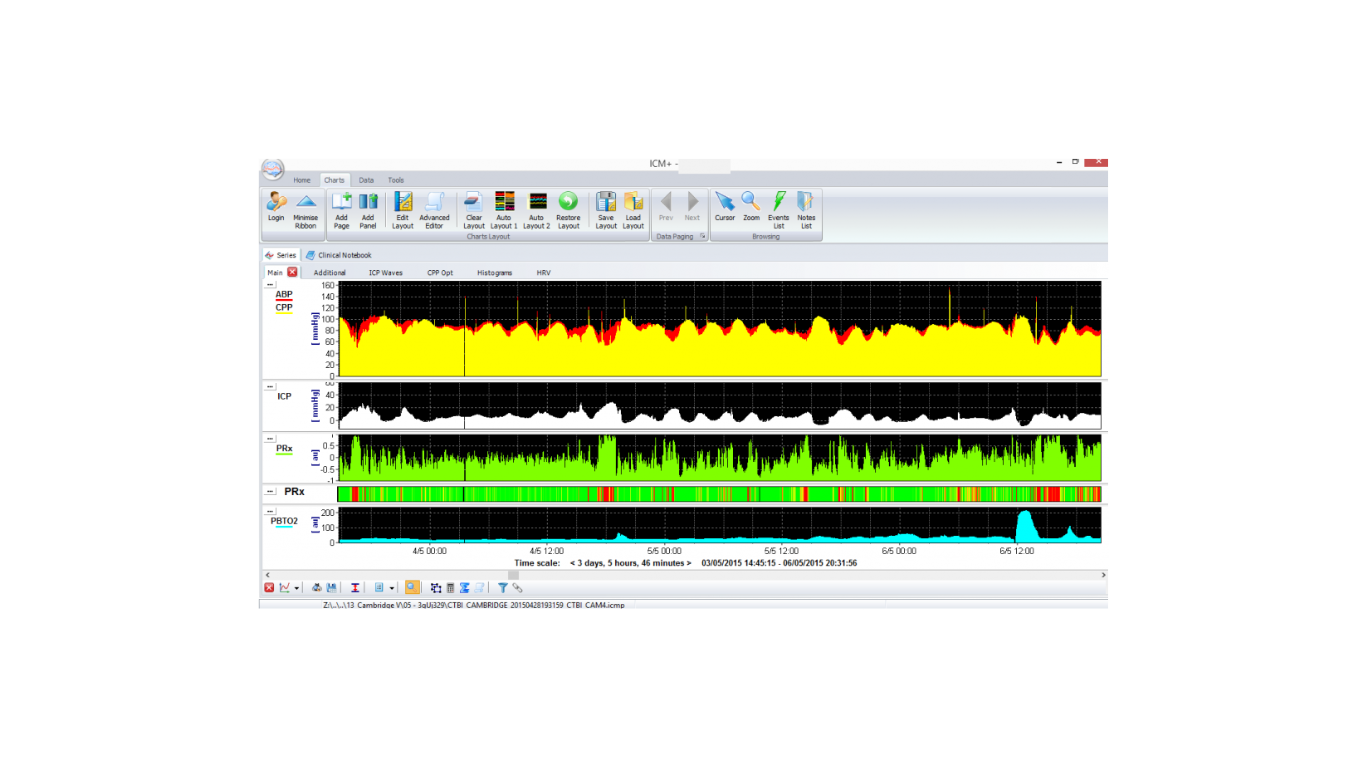Open the Data Paging dialog launcher

click(703, 237)
